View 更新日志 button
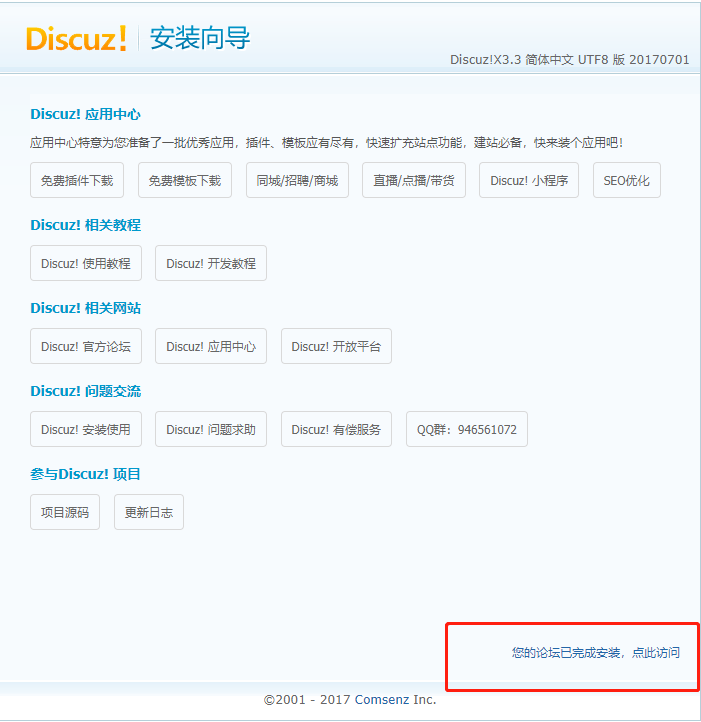This screenshot has width=701, height=722. coord(149,512)
